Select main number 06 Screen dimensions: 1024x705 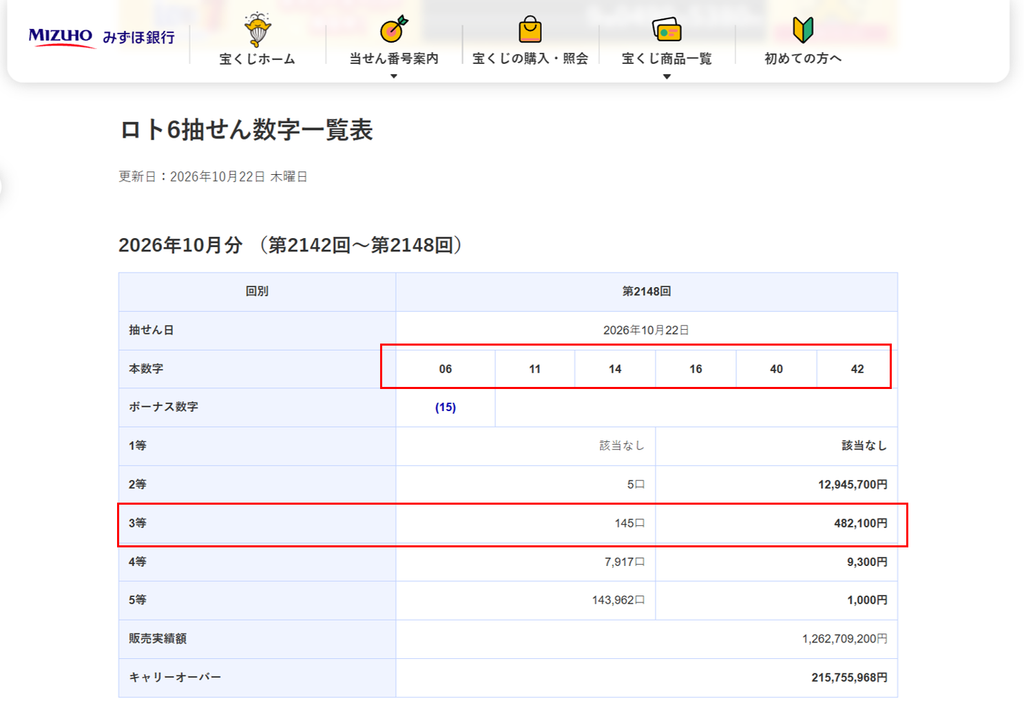pyautogui.click(x=445, y=369)
